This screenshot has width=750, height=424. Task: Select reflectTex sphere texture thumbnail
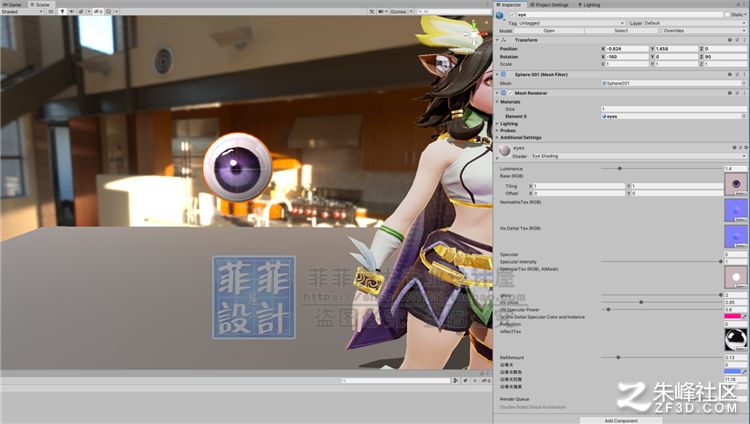point(736,340)
